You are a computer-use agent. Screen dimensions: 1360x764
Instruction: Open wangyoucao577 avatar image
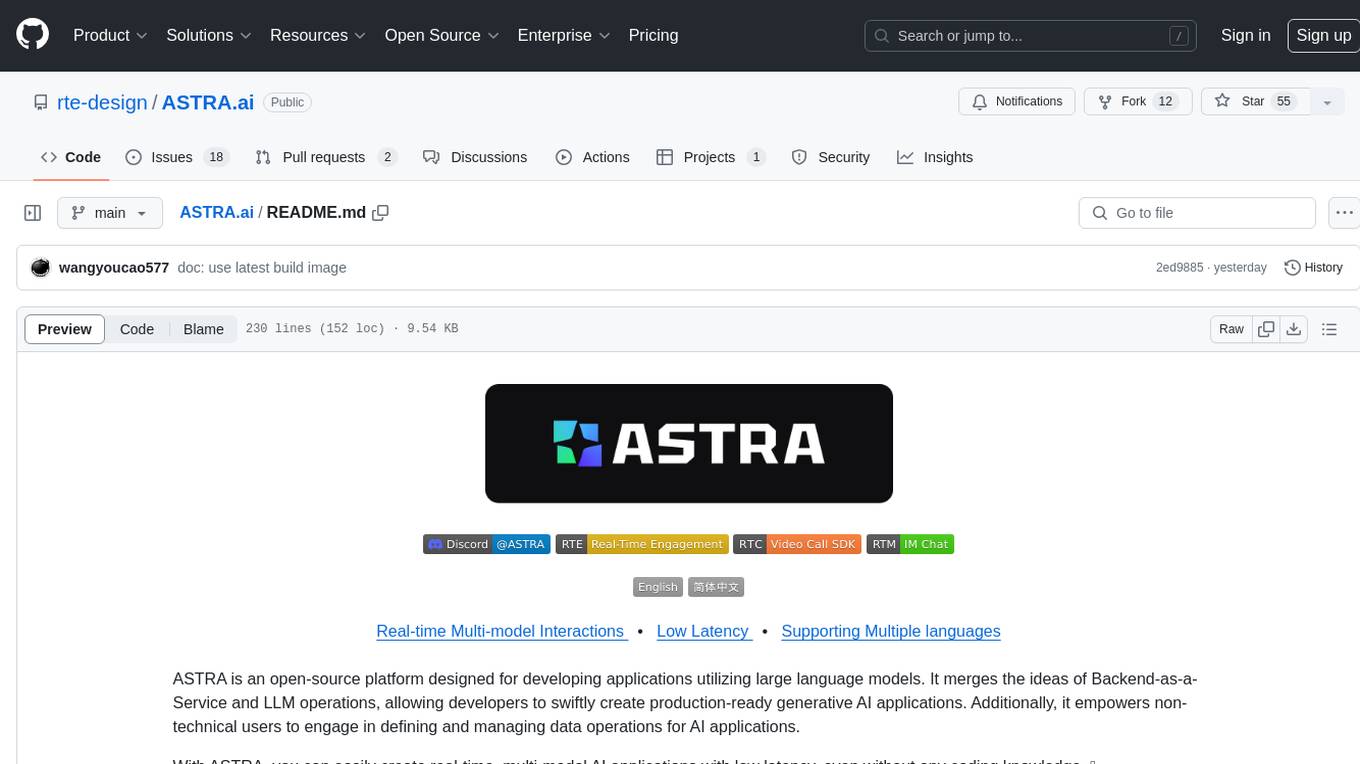40,268
